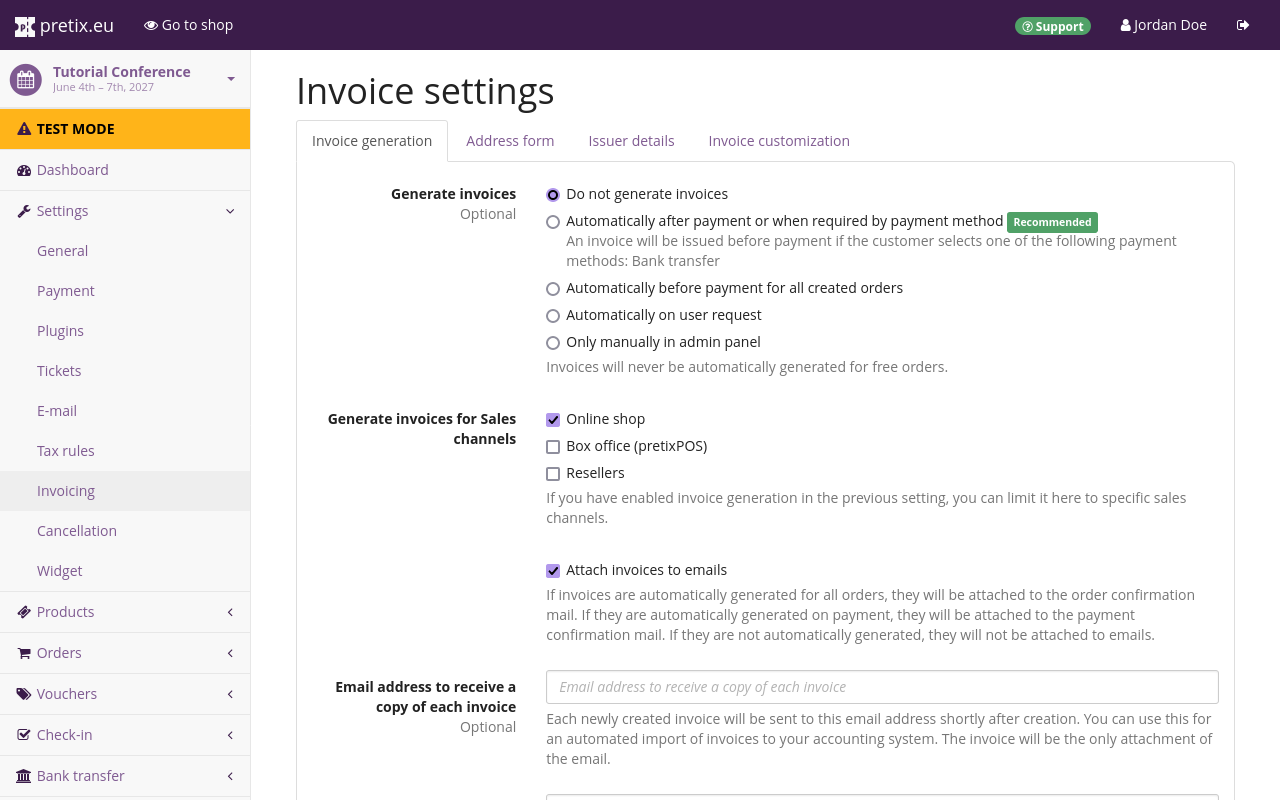
Task: Open Payment settings in sidebar
Action: [125, 291]
